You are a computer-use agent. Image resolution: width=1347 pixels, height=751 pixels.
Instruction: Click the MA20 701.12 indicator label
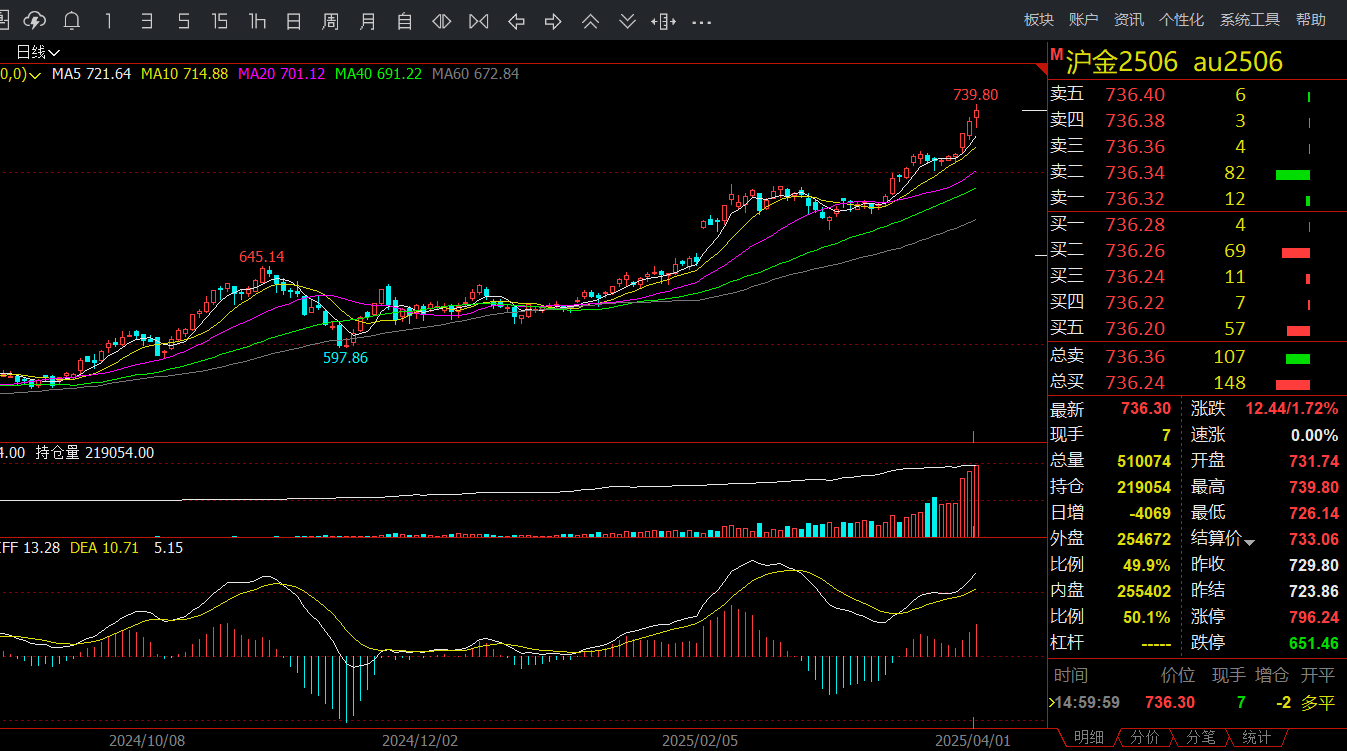coord(281,74)
